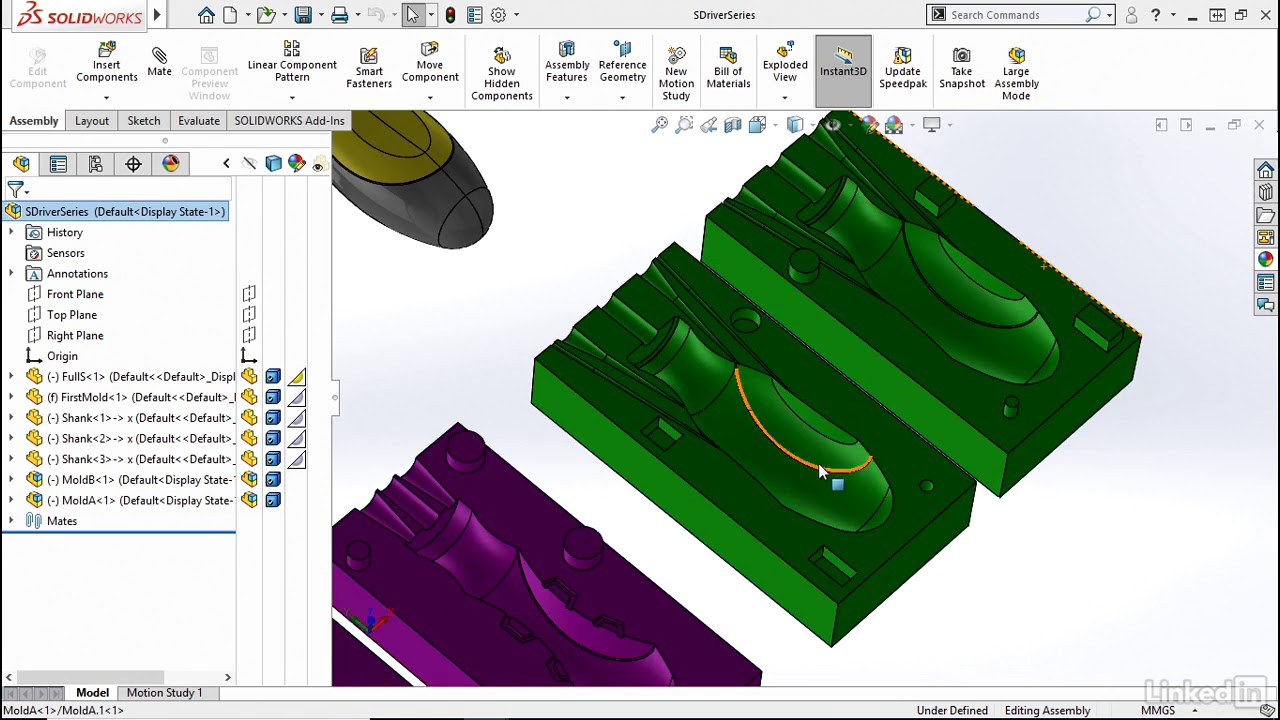Toggle hide/show for FirstMold<1> component
The height and width of the screenshot is (720, 1280).
(249, 397)
